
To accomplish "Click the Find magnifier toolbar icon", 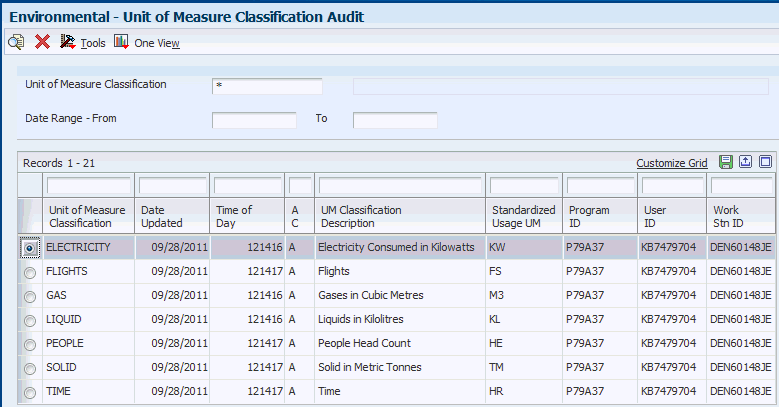I will click(16, 42).
